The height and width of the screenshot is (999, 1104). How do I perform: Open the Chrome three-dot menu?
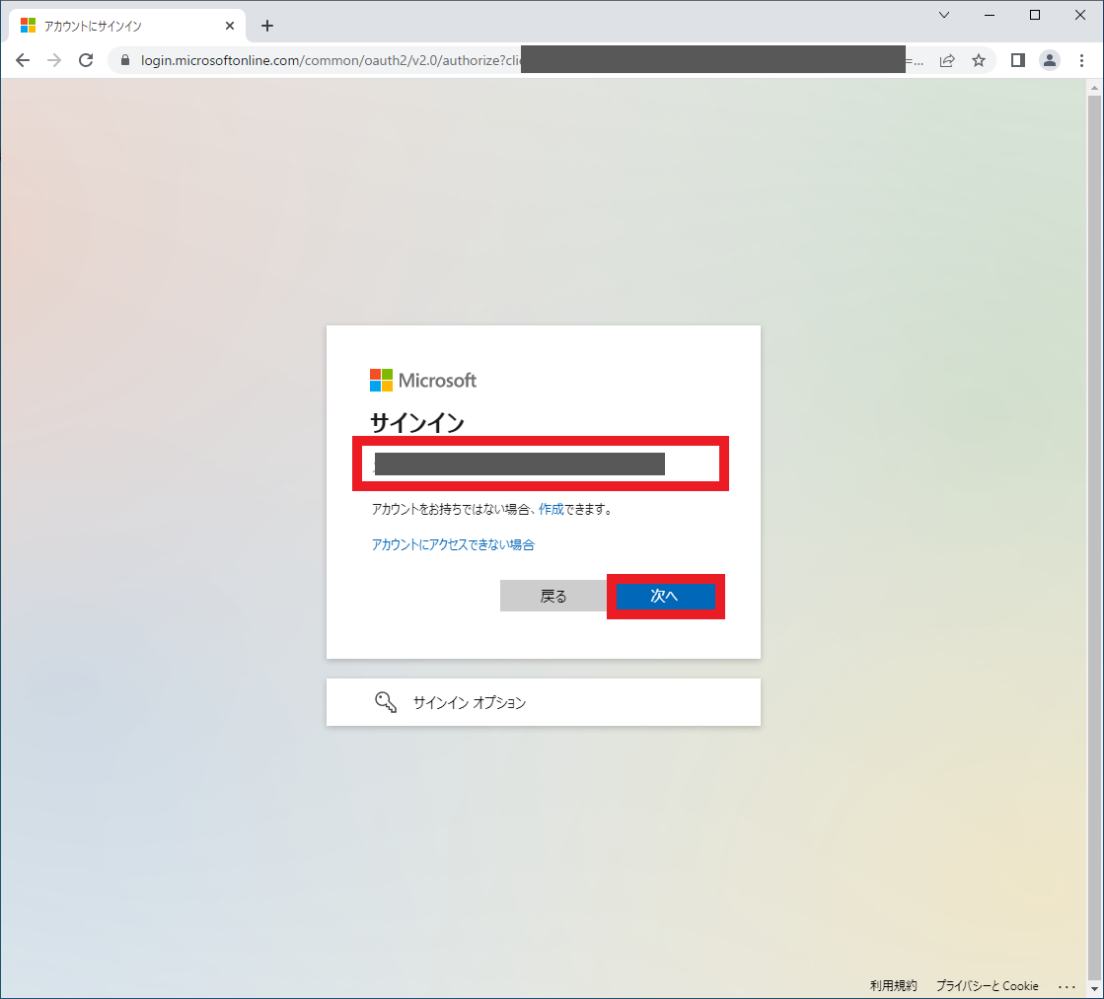click(1081, 61)
